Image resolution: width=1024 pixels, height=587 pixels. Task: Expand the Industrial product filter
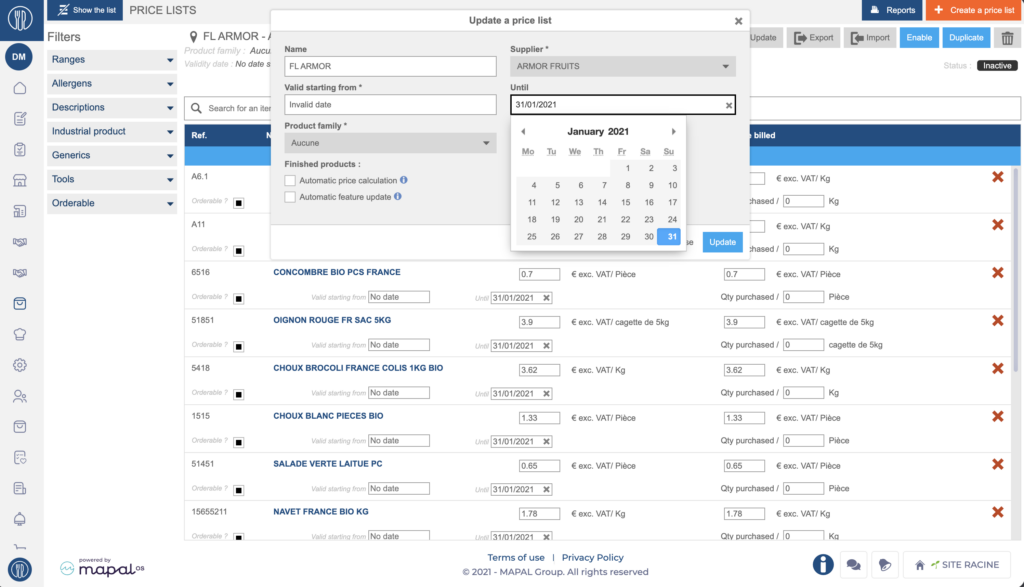[x=112, y=131]
